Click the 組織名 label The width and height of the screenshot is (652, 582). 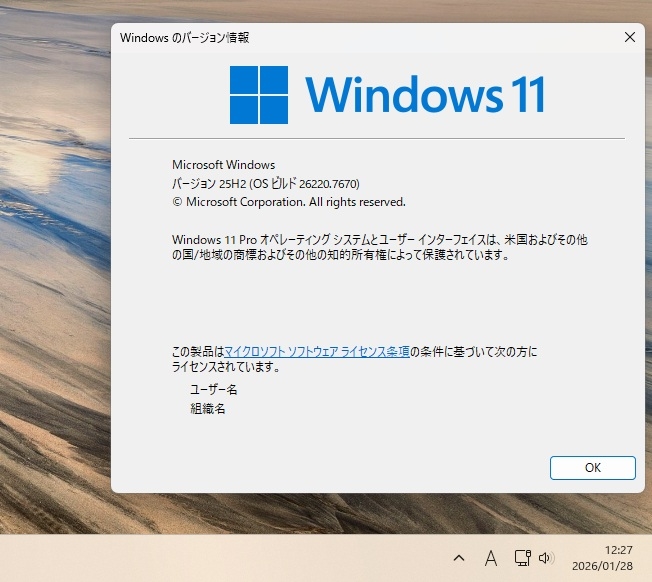tap(208, 409)
